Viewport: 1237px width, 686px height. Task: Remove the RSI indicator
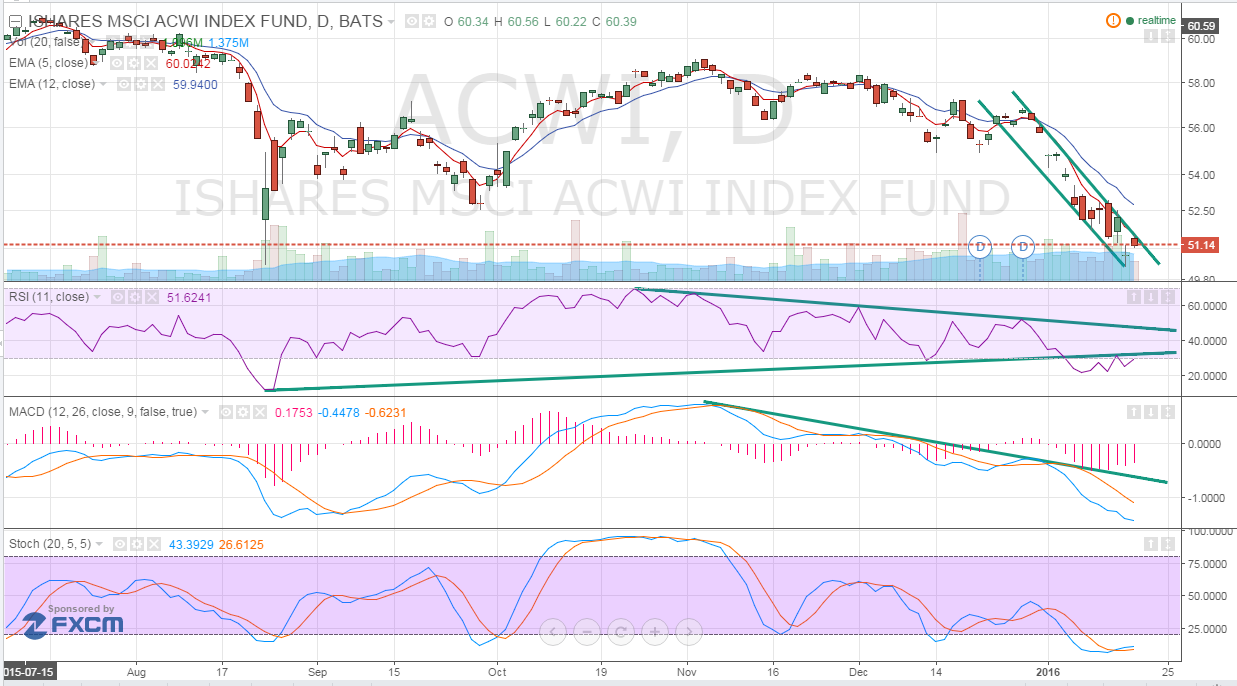pos(152,297)
